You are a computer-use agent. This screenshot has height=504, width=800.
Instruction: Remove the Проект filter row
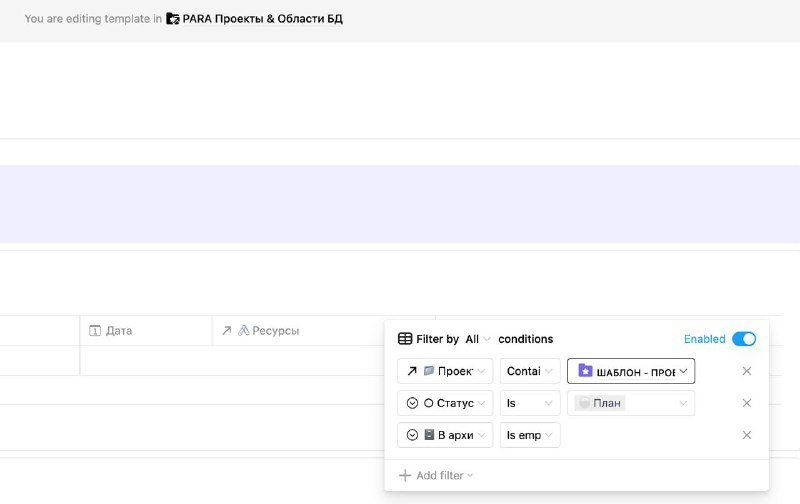coord(746,371)
